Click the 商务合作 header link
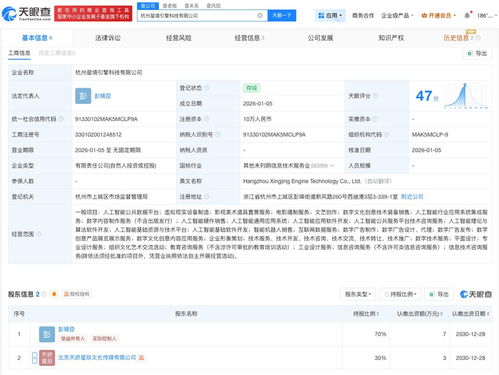 pos(363,15)
